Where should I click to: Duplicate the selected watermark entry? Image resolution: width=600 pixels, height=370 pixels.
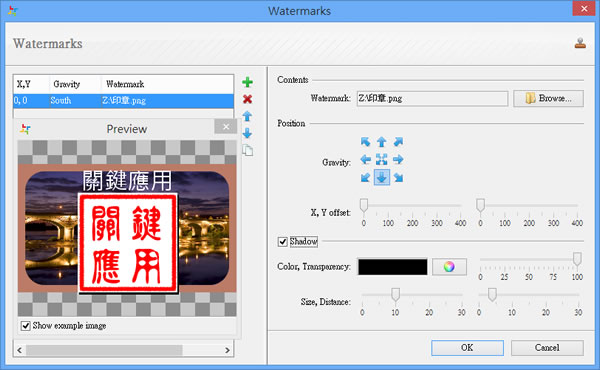pos(248,150)
